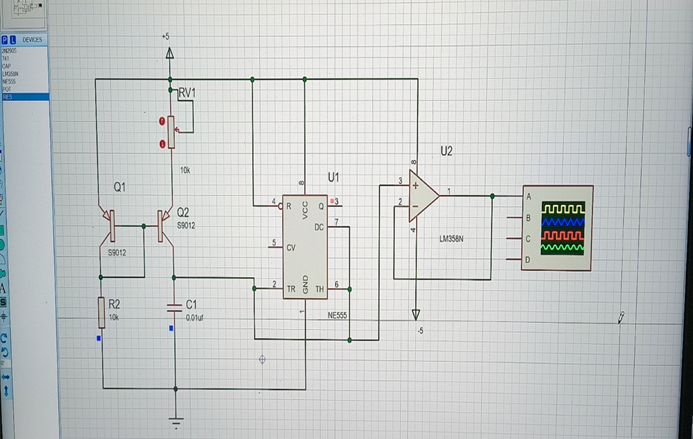The width and height of the screenshot is (693, 439).
Task: Click the upper red RV1 adjustment button
Action: [x=162, y=121]
